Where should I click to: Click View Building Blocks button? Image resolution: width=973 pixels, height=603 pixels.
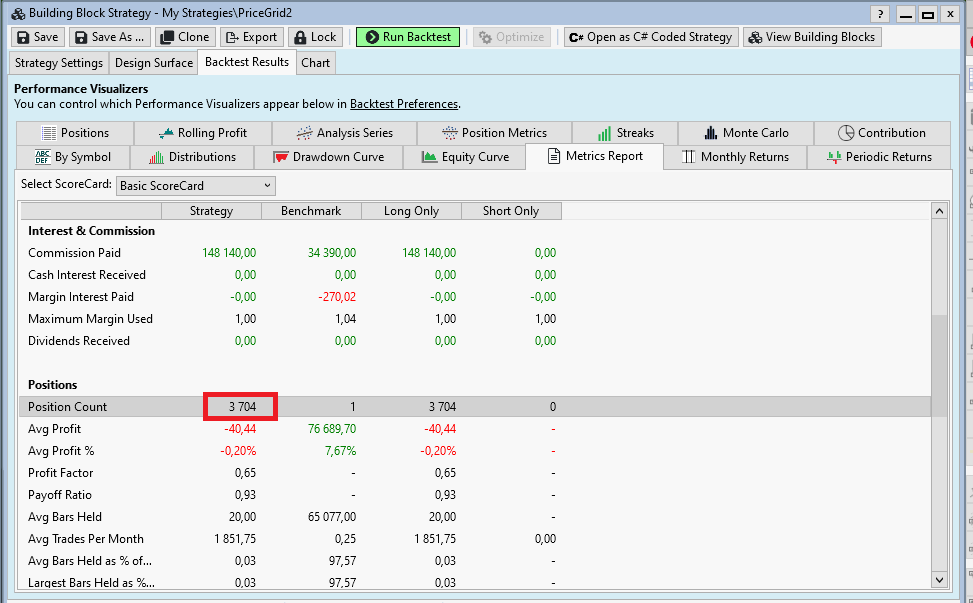pos(812,37)
